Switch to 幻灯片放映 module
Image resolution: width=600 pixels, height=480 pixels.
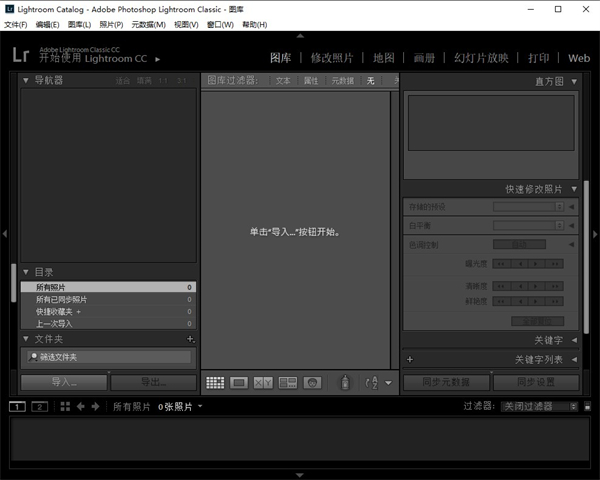[481, 58]
